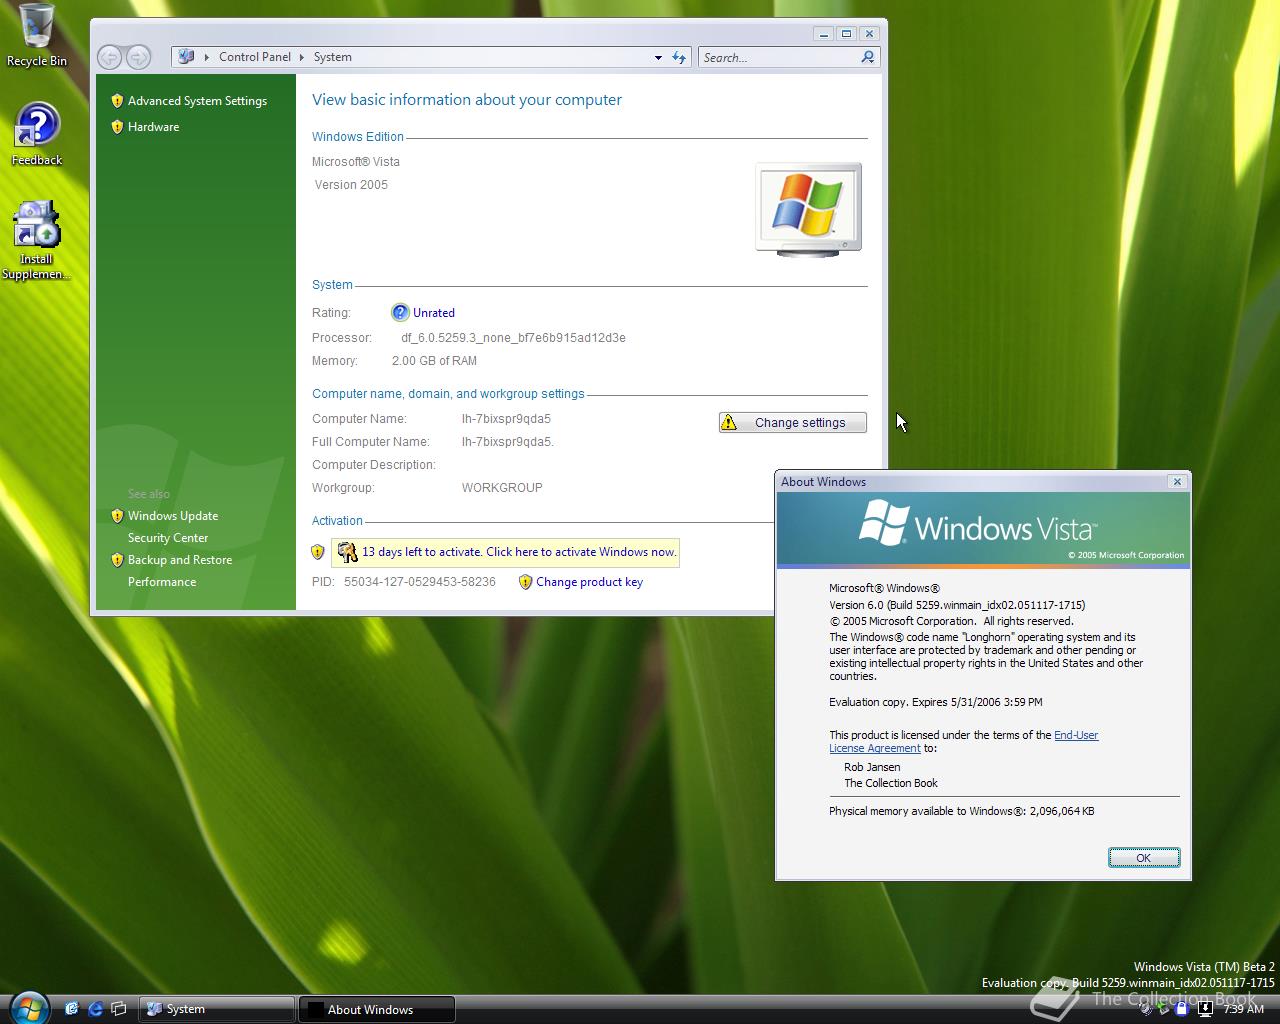Click System in the breadcrumb path
Screen dimensions: 1280x1024
point(333,57)
